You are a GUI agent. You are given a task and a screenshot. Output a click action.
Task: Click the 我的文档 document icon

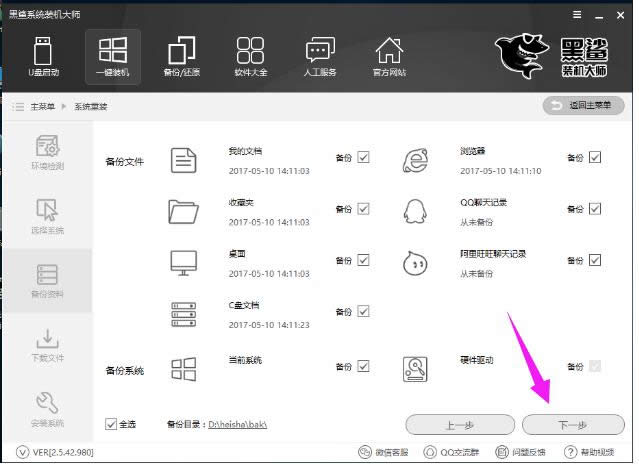[x=183, y=161]
